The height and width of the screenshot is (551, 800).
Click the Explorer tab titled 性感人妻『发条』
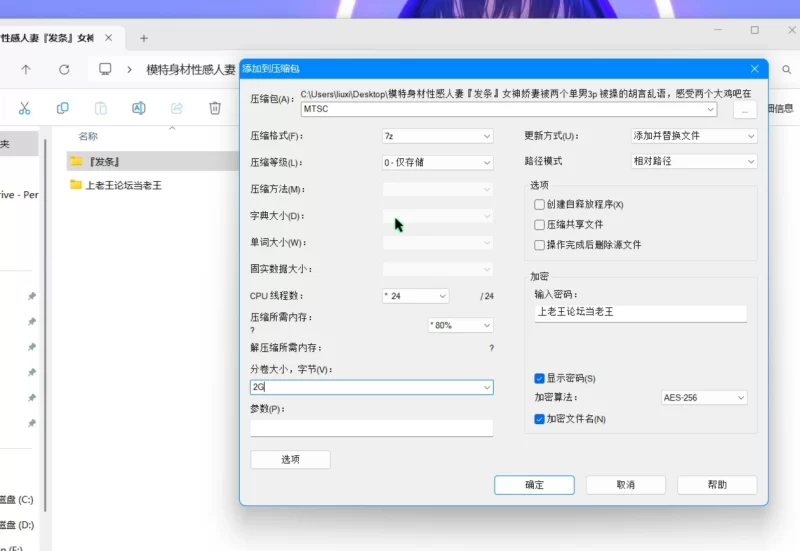[x=47, y=38]
